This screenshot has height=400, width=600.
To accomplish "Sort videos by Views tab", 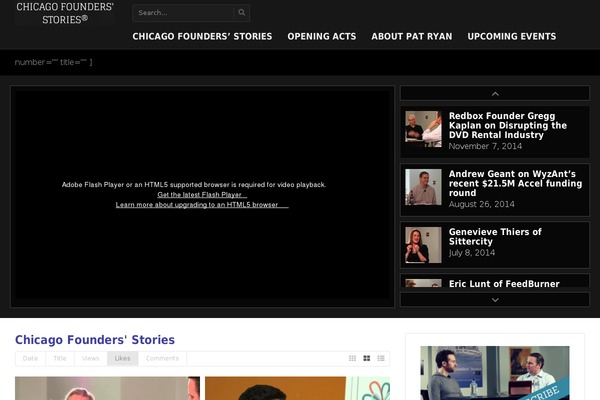I will 90,358.
